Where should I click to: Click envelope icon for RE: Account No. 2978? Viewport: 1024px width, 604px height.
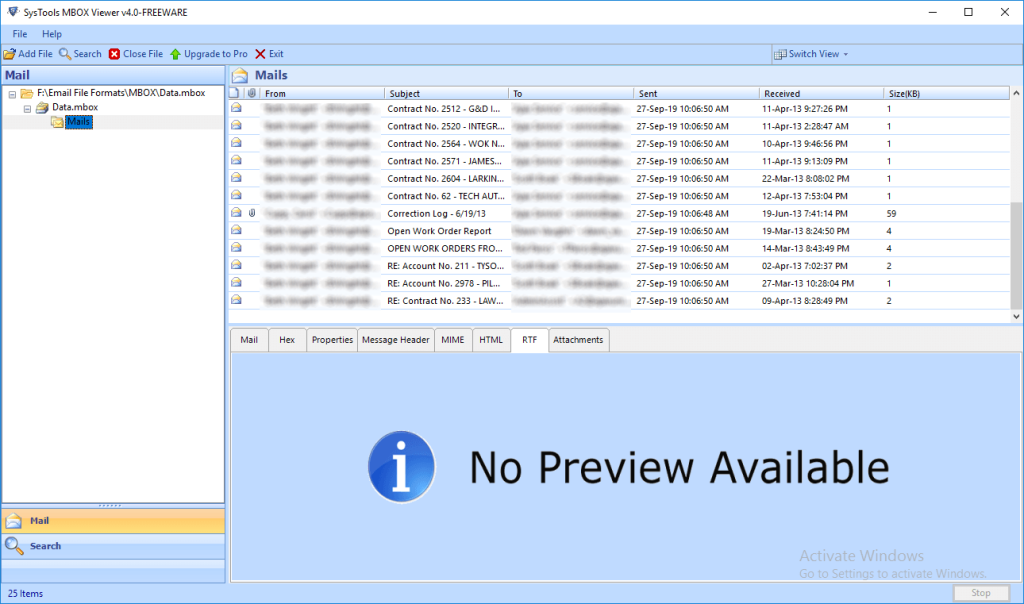(236, 283)
